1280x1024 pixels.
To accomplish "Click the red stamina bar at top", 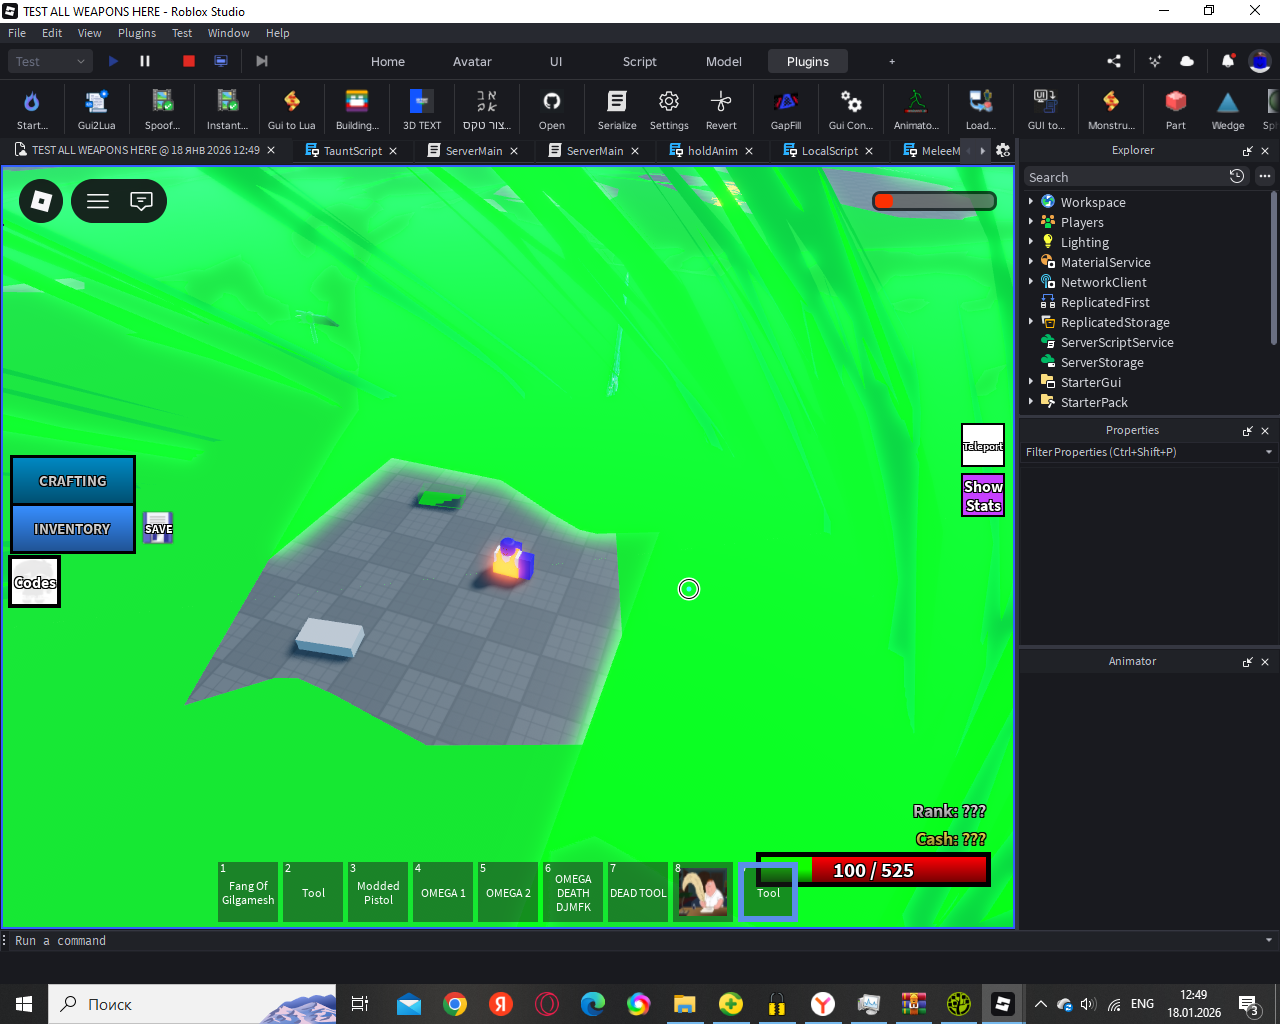I will 934,201.
